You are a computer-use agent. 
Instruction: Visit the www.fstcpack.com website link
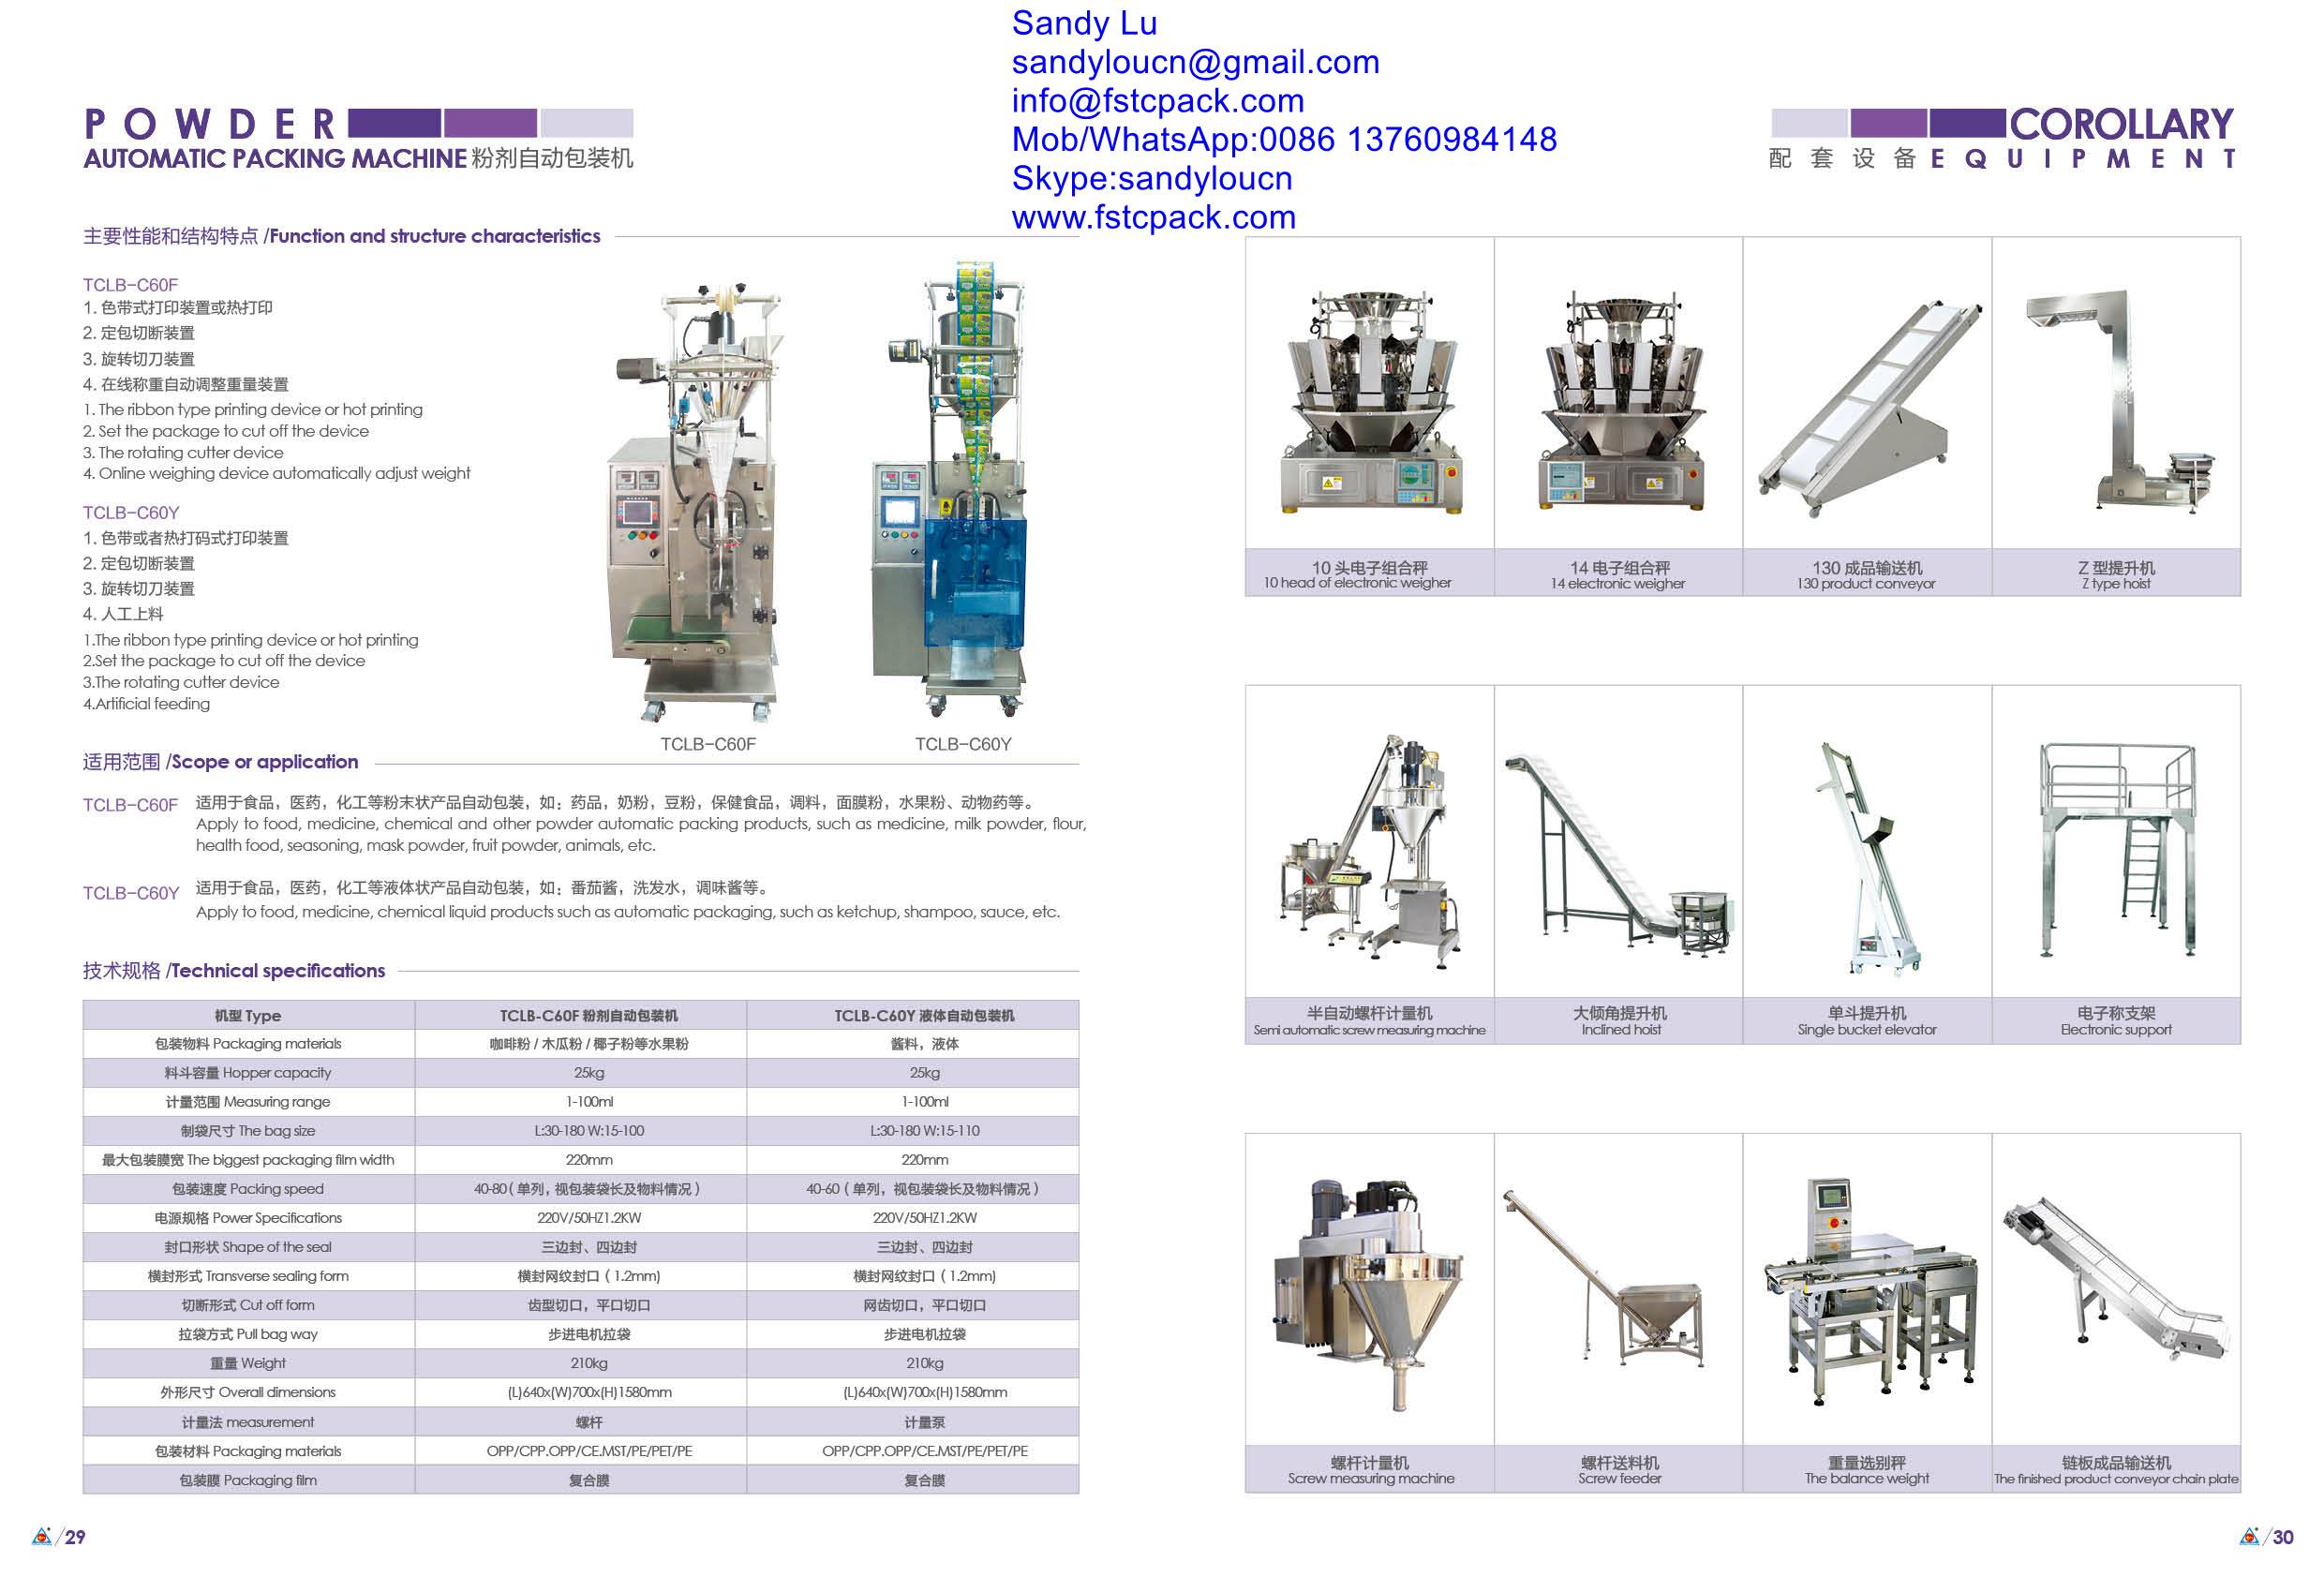pyautogui.click(x=1153, y=217)
